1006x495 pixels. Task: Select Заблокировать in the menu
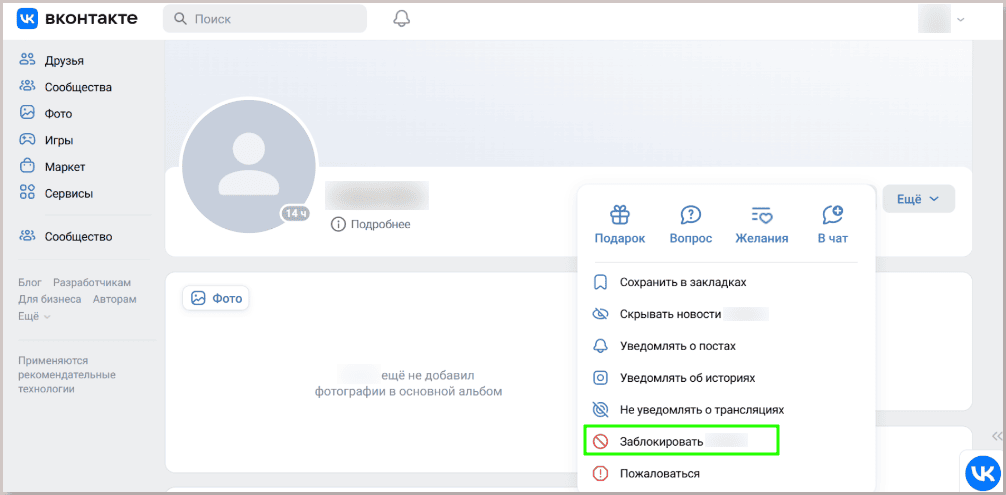coord(681,441)
